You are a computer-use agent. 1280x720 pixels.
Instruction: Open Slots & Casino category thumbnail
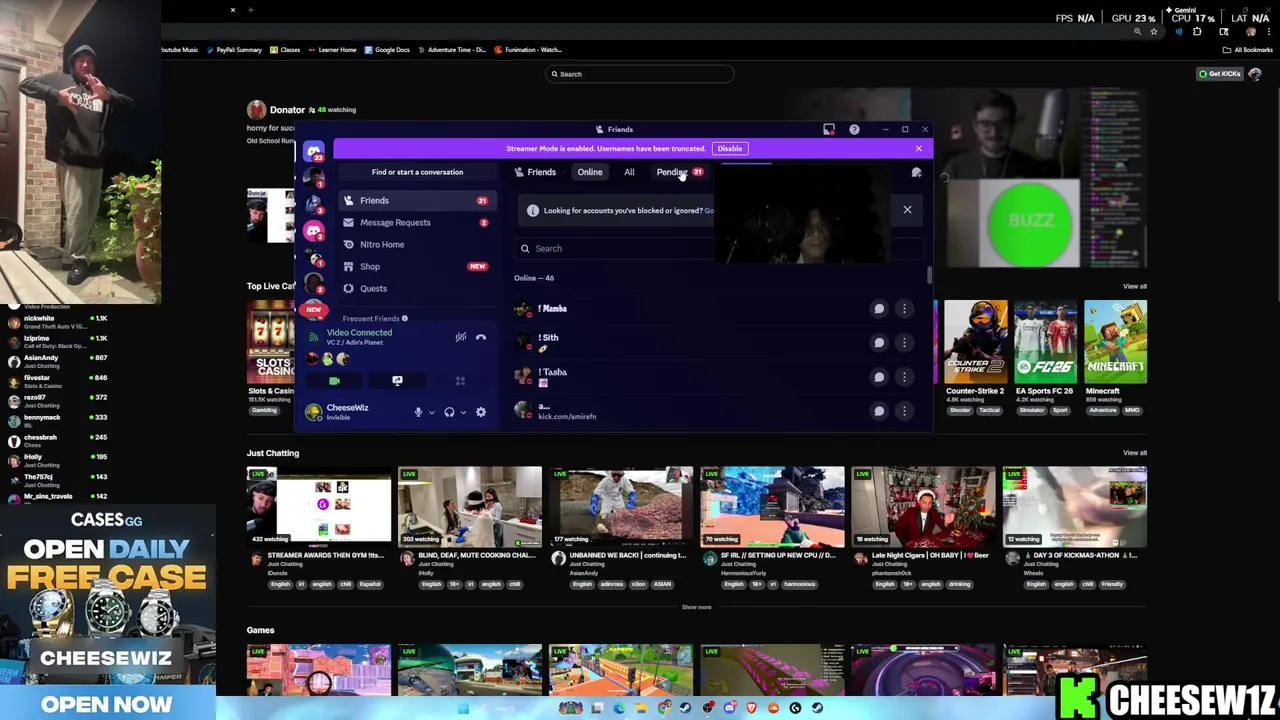(x=271, y=341)
